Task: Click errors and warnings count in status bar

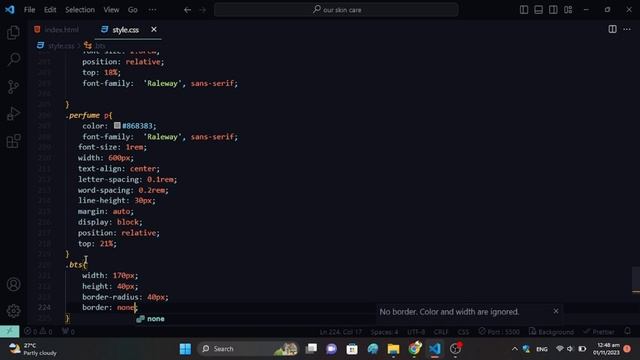Action: (38, 331)
